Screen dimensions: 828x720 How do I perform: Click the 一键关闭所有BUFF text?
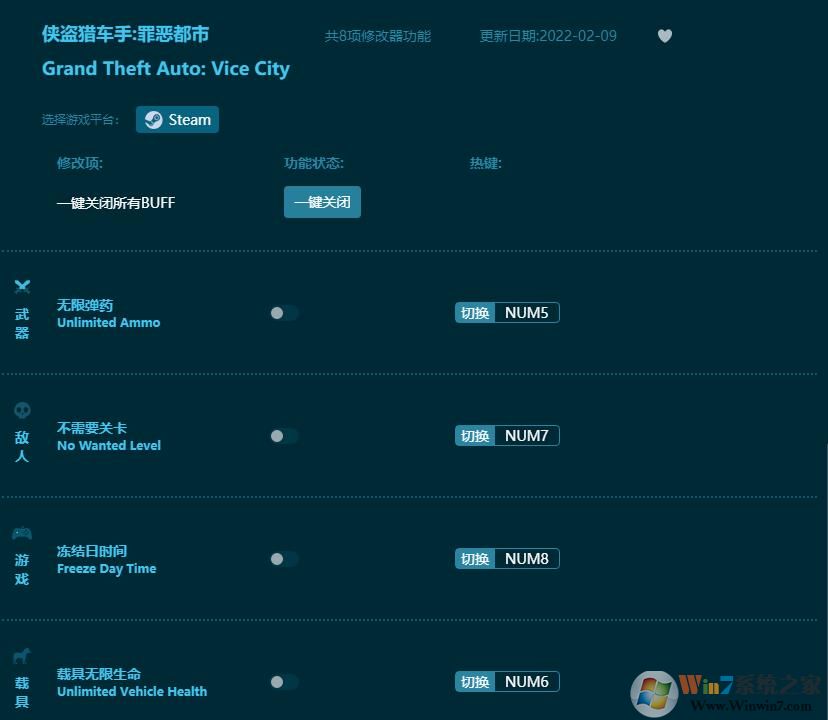click(x=116, y=203)
